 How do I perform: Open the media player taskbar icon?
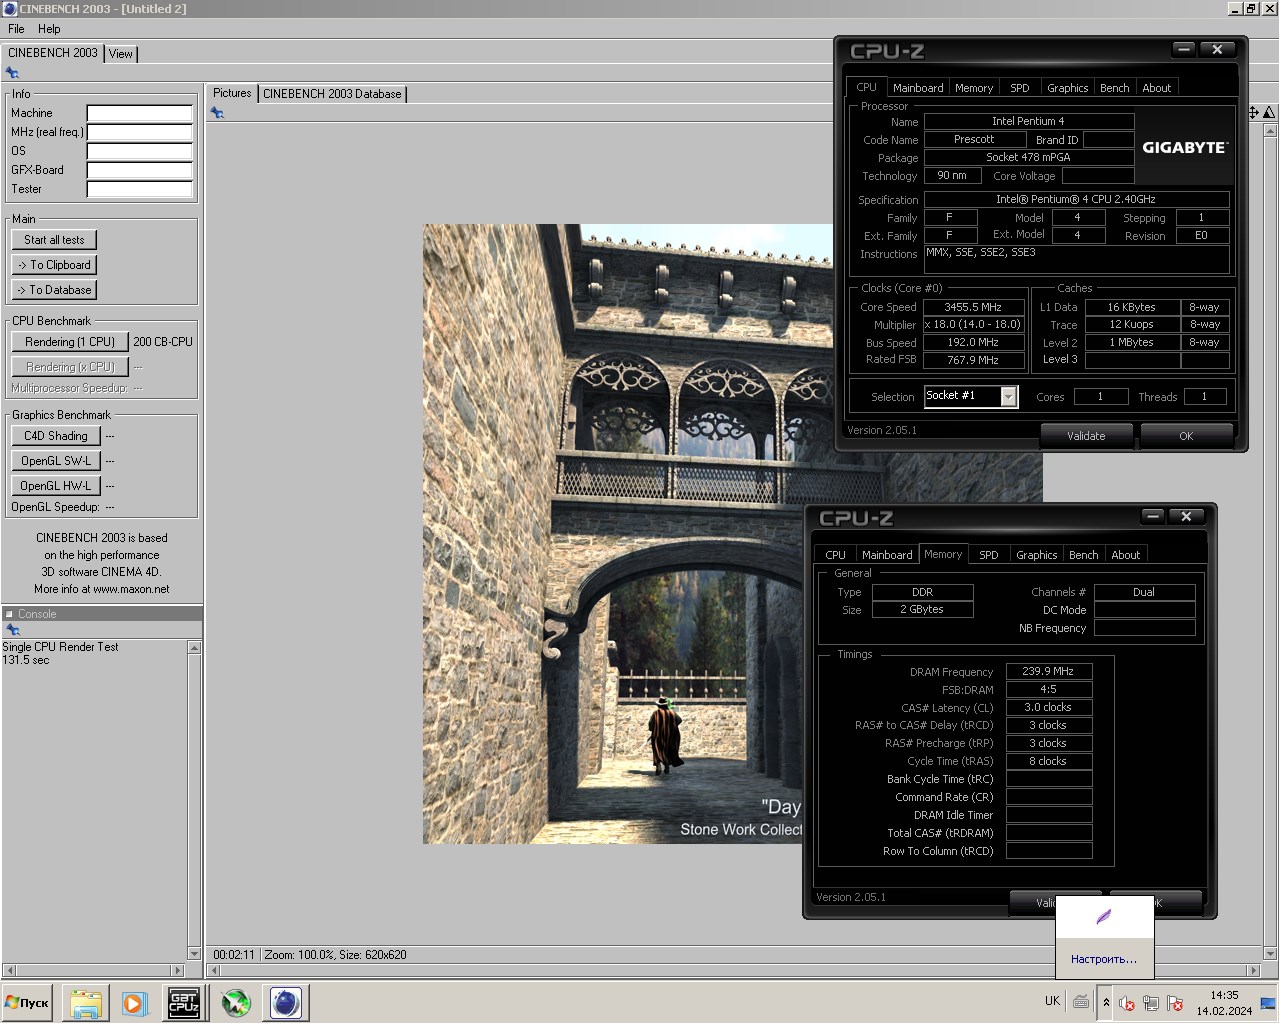pyautogui.click(x=134, y=1003)
